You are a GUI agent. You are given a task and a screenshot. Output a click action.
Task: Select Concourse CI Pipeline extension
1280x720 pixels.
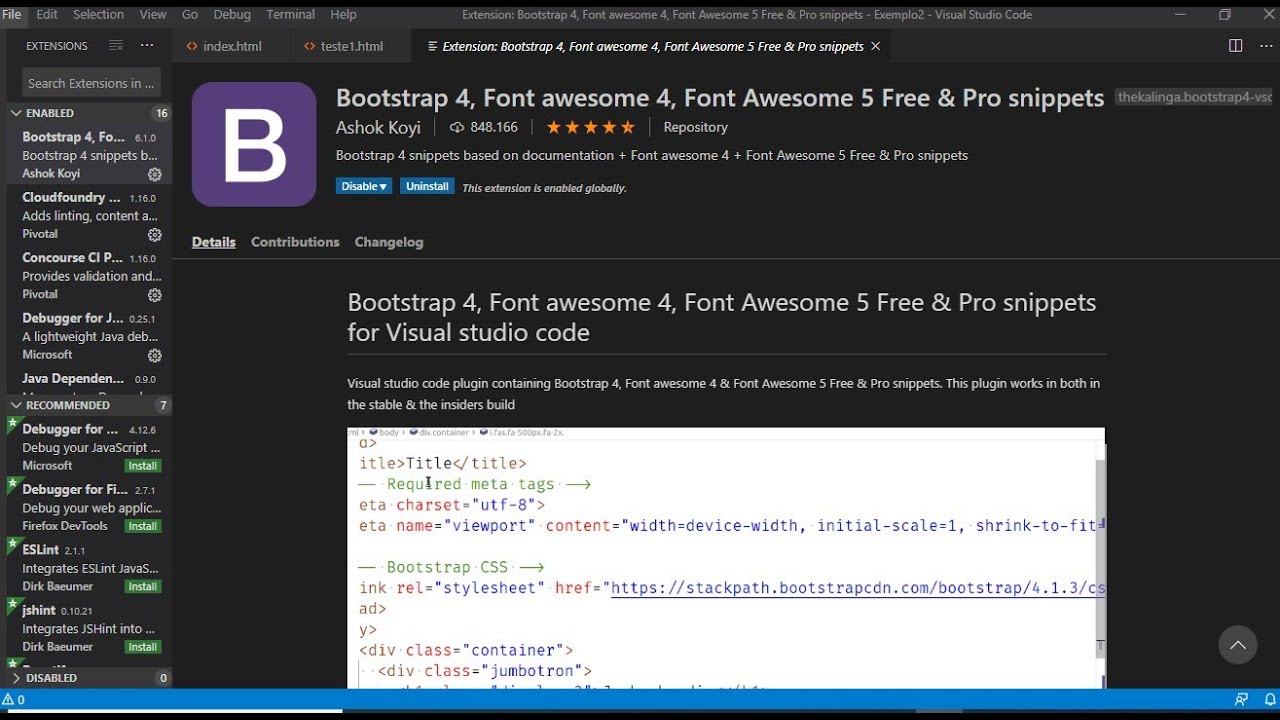(90, 275)
